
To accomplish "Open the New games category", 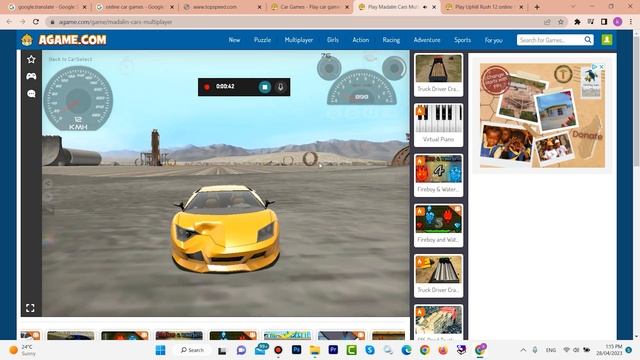I will pos(234,40).
